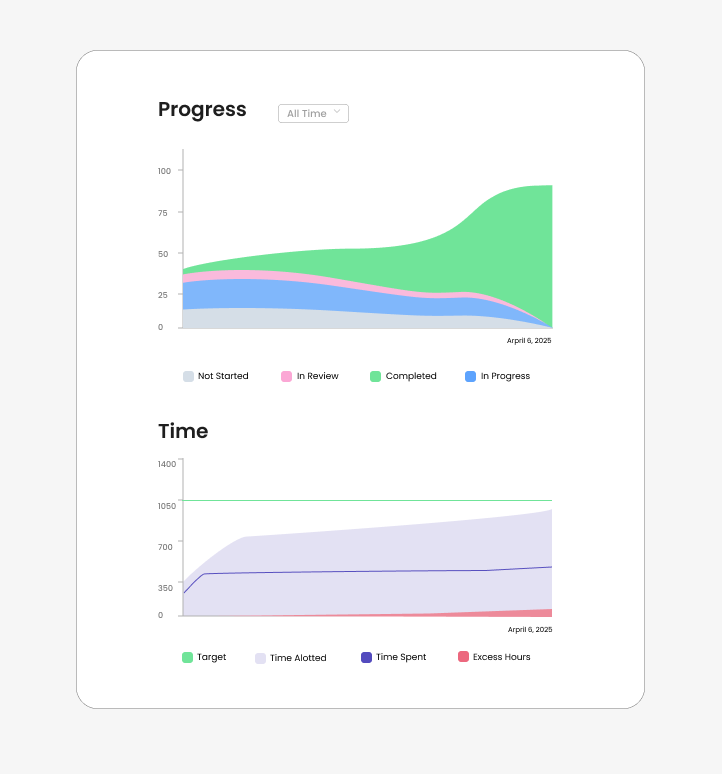This screenshot has height=774, width=722.
Task: Click the Target legend label
Action: (211, 658)
